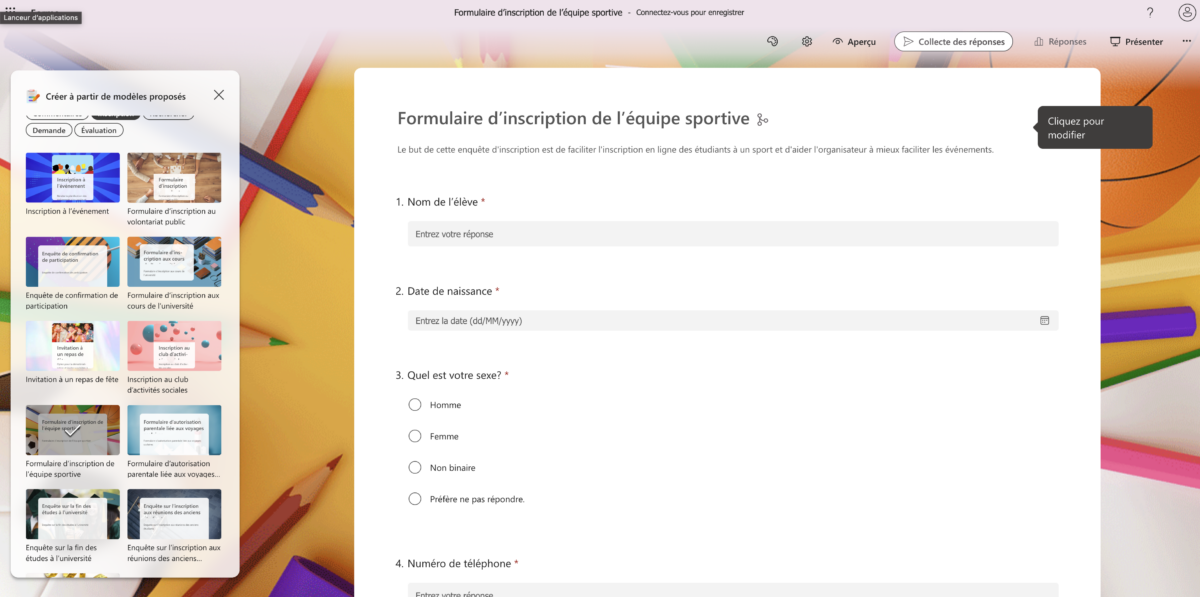Select the Non binaire radio option

(414, 467)
